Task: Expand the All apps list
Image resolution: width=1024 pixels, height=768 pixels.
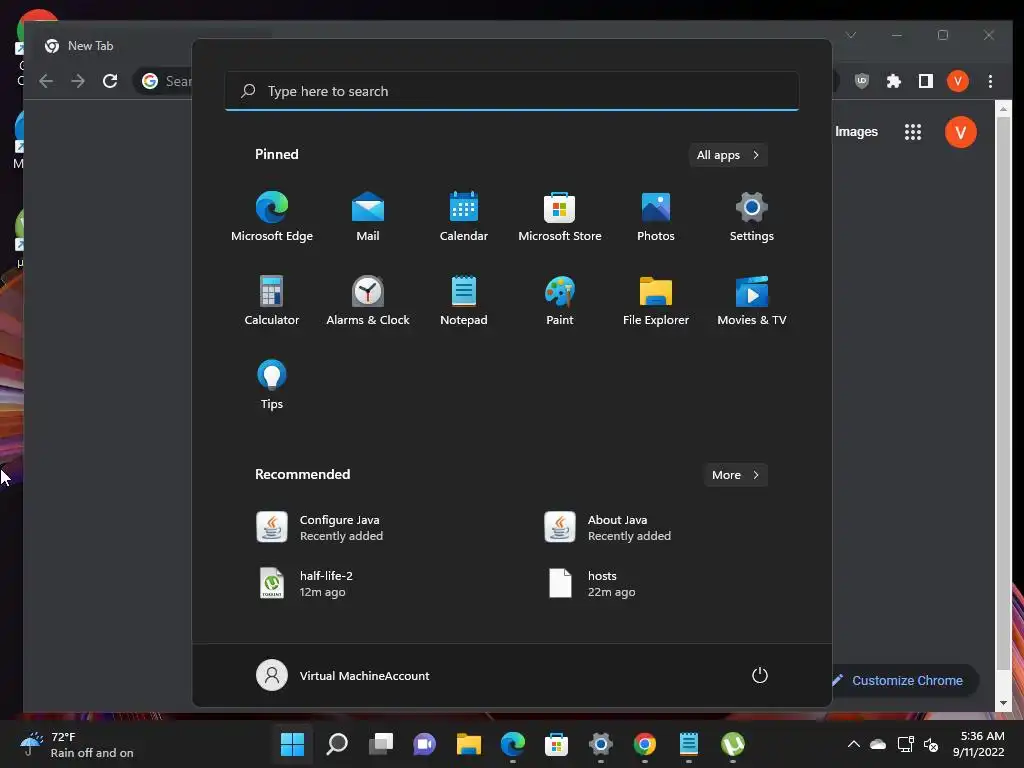Action: [x=728, y=155]
